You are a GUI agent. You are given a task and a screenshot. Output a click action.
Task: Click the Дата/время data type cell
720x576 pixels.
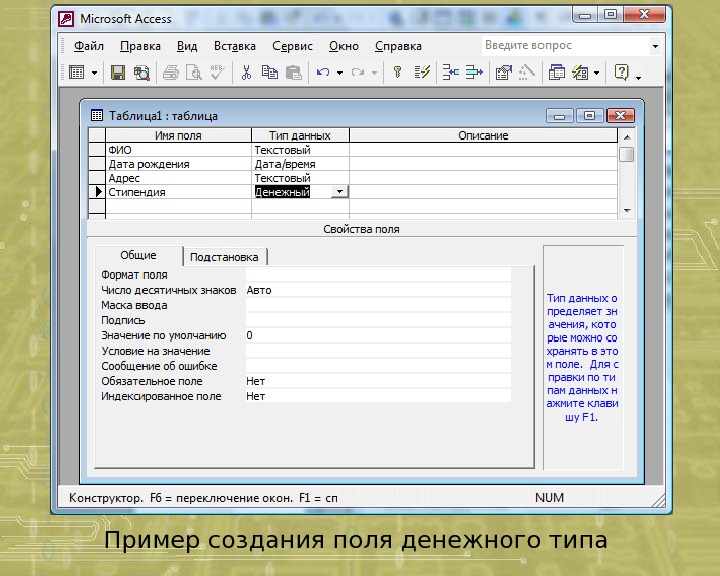click(300, 164)
